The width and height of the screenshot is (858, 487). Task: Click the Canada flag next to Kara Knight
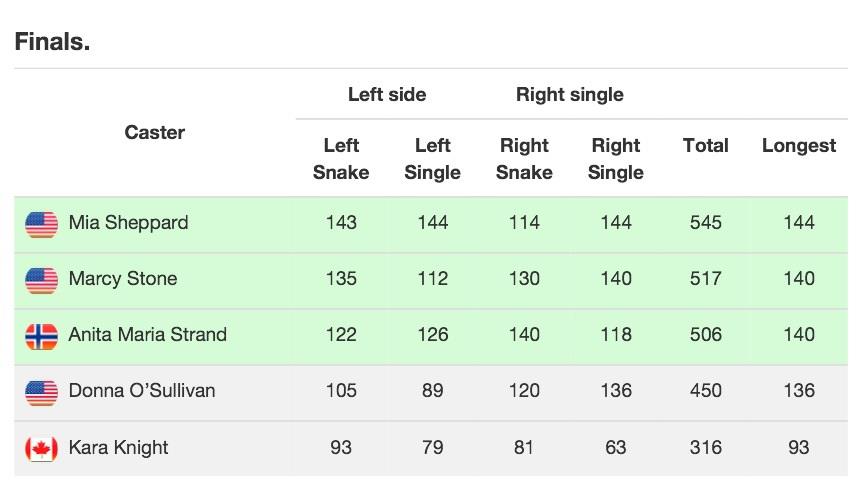pos(42,449)
